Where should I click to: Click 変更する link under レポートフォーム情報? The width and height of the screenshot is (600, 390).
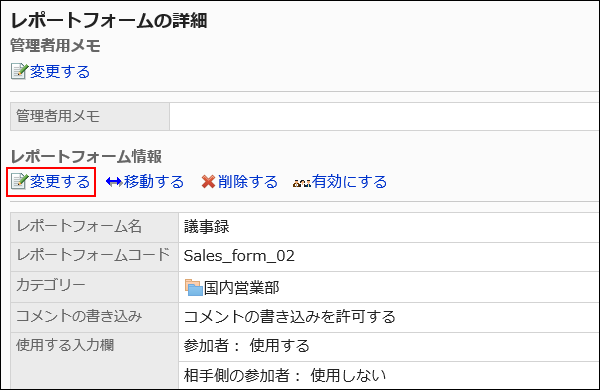60,181
